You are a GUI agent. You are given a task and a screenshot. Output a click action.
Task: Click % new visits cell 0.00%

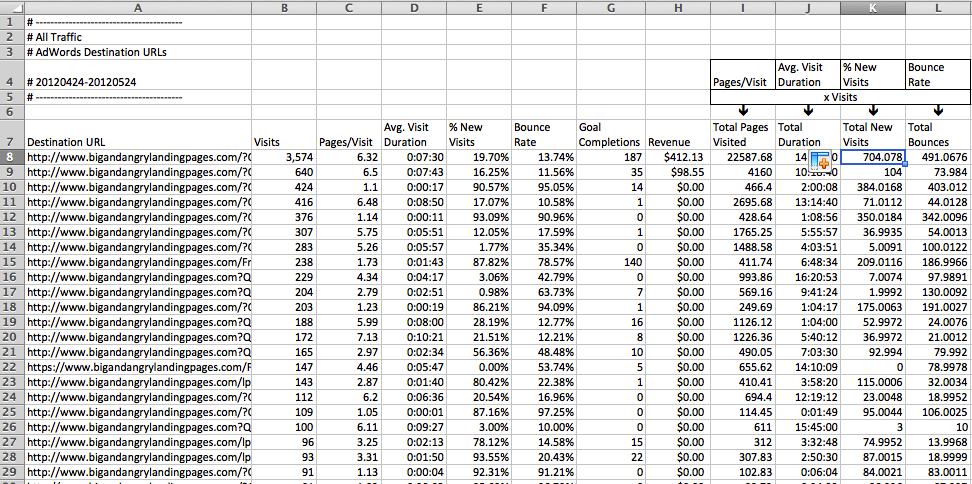479,367
